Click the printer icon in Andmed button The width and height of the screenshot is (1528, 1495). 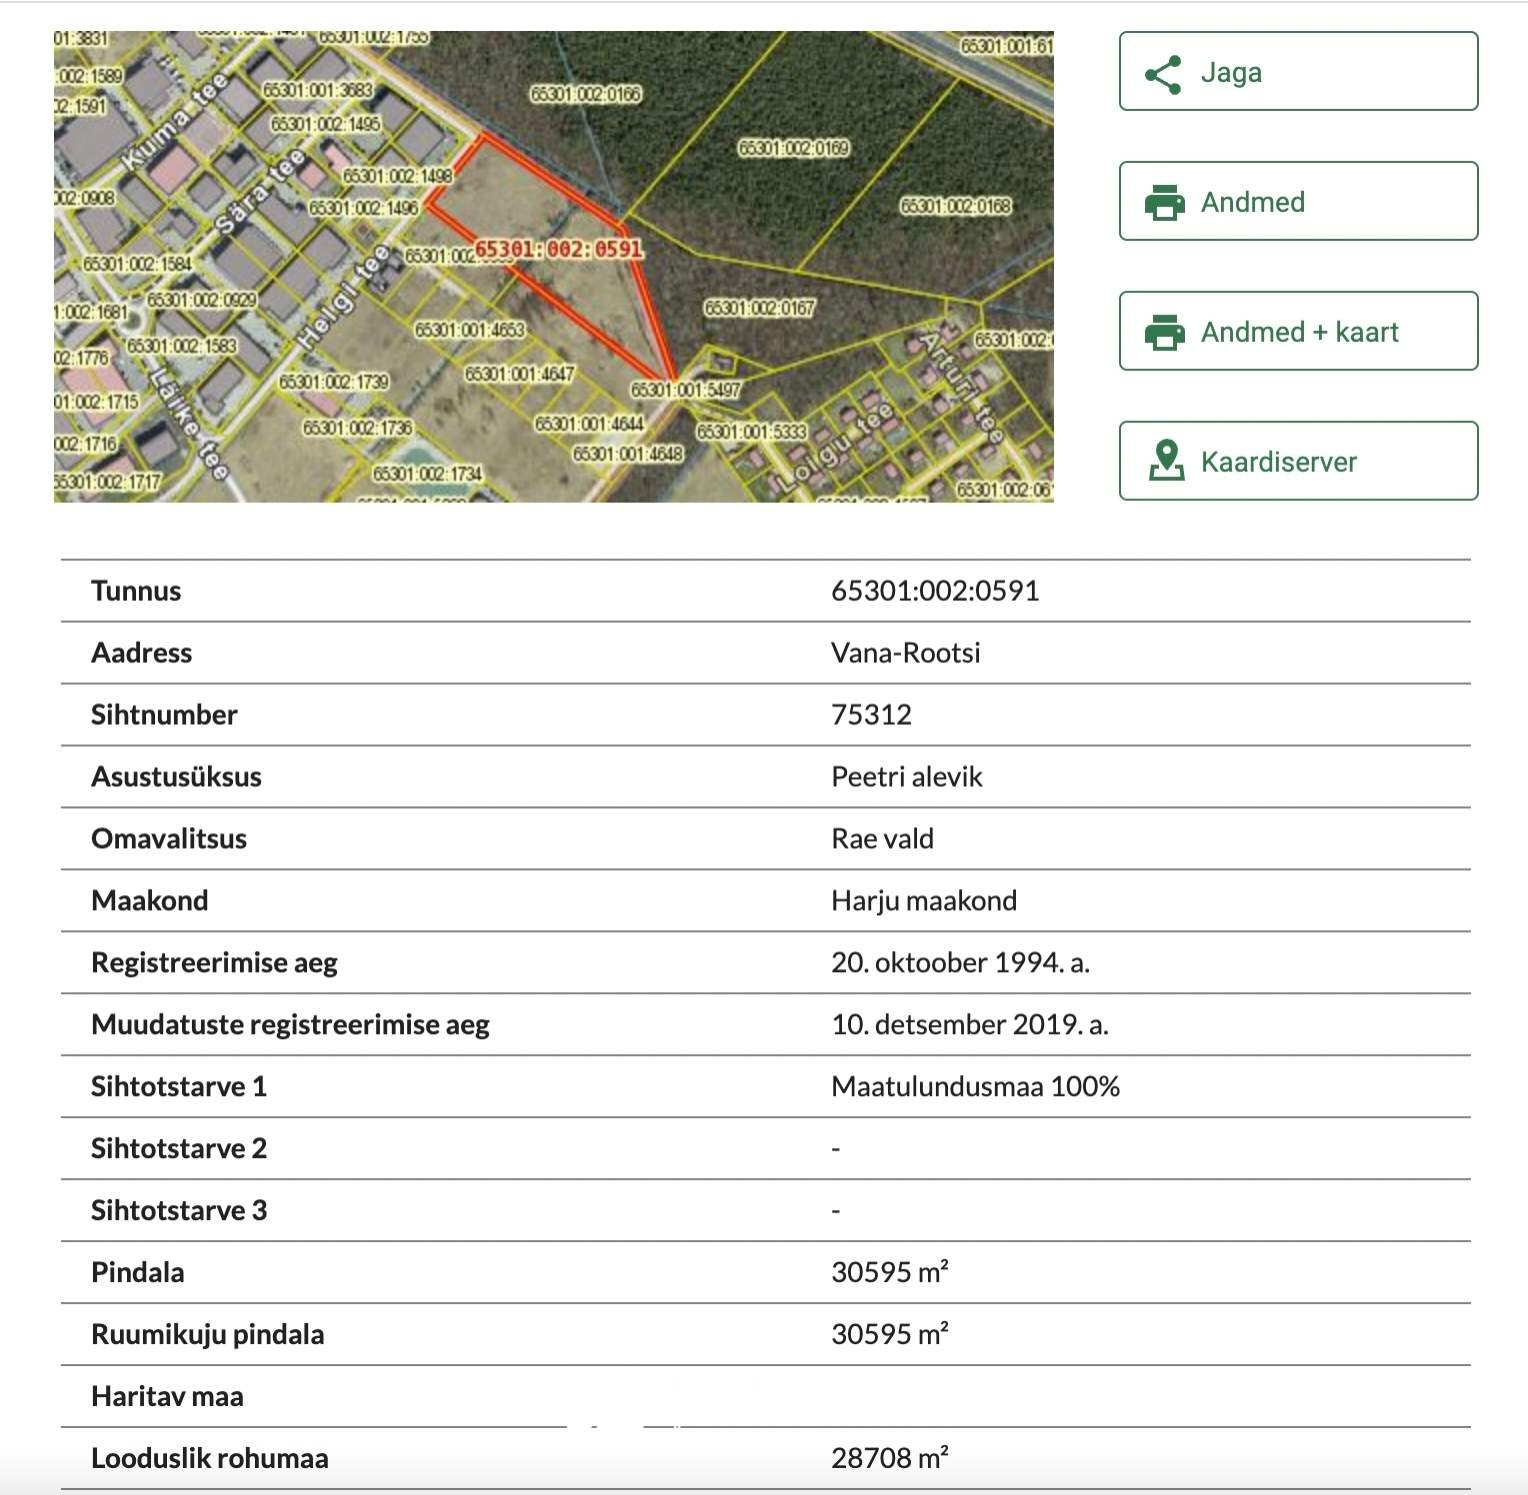coord(1164,203)
